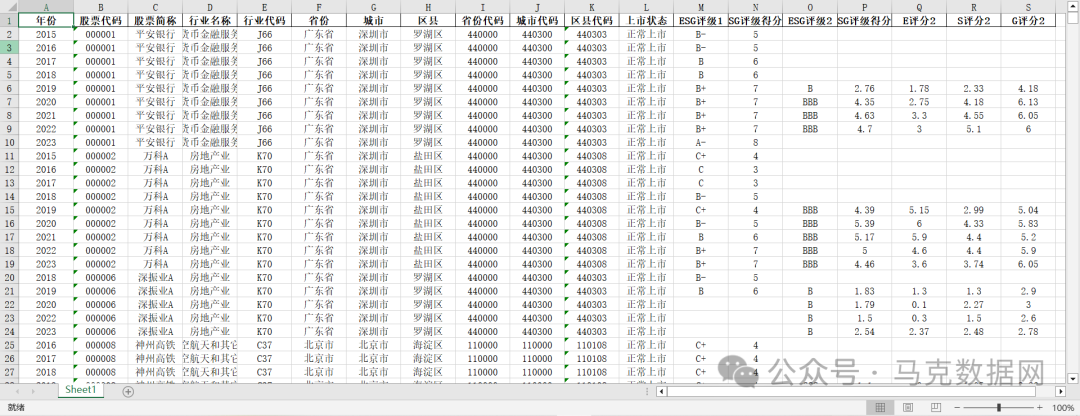The width and height of the screenshot is (1080, 416).
Task: Select 海淀区 cell in row 26
Action: pyautogui.click(x=428, y=359)
